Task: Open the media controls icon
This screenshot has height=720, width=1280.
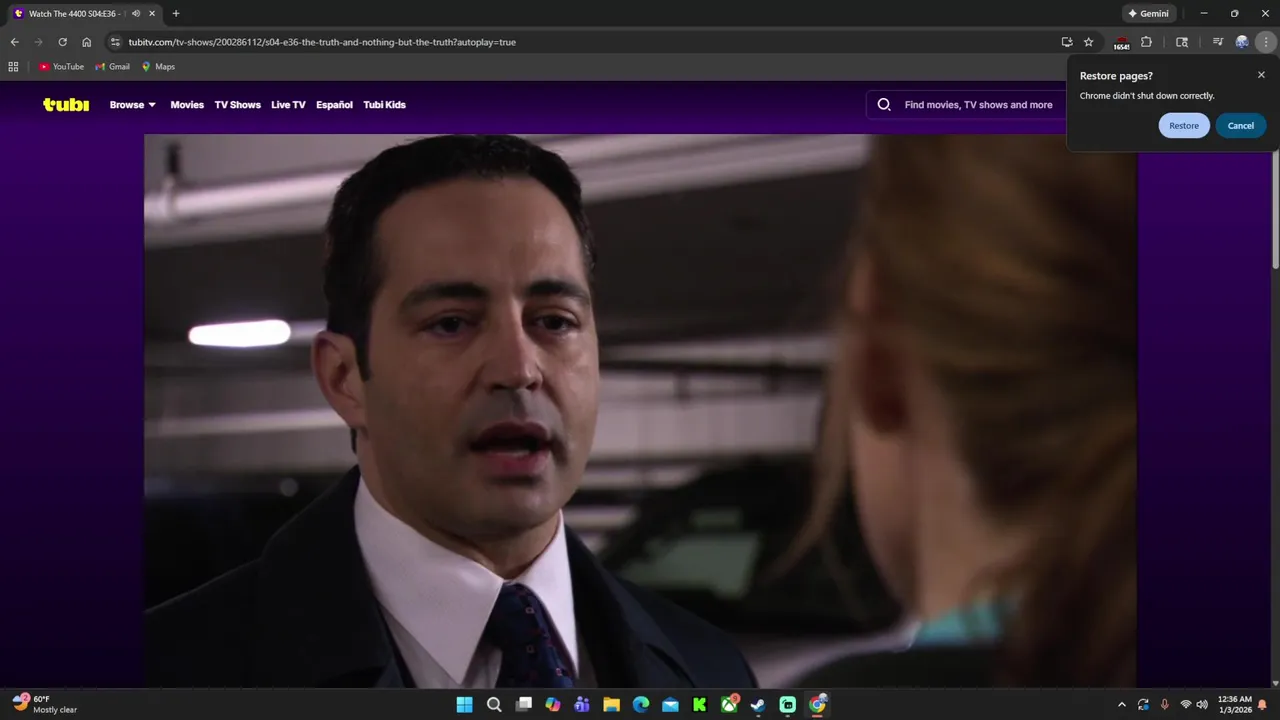Action: pos(1217,42)
